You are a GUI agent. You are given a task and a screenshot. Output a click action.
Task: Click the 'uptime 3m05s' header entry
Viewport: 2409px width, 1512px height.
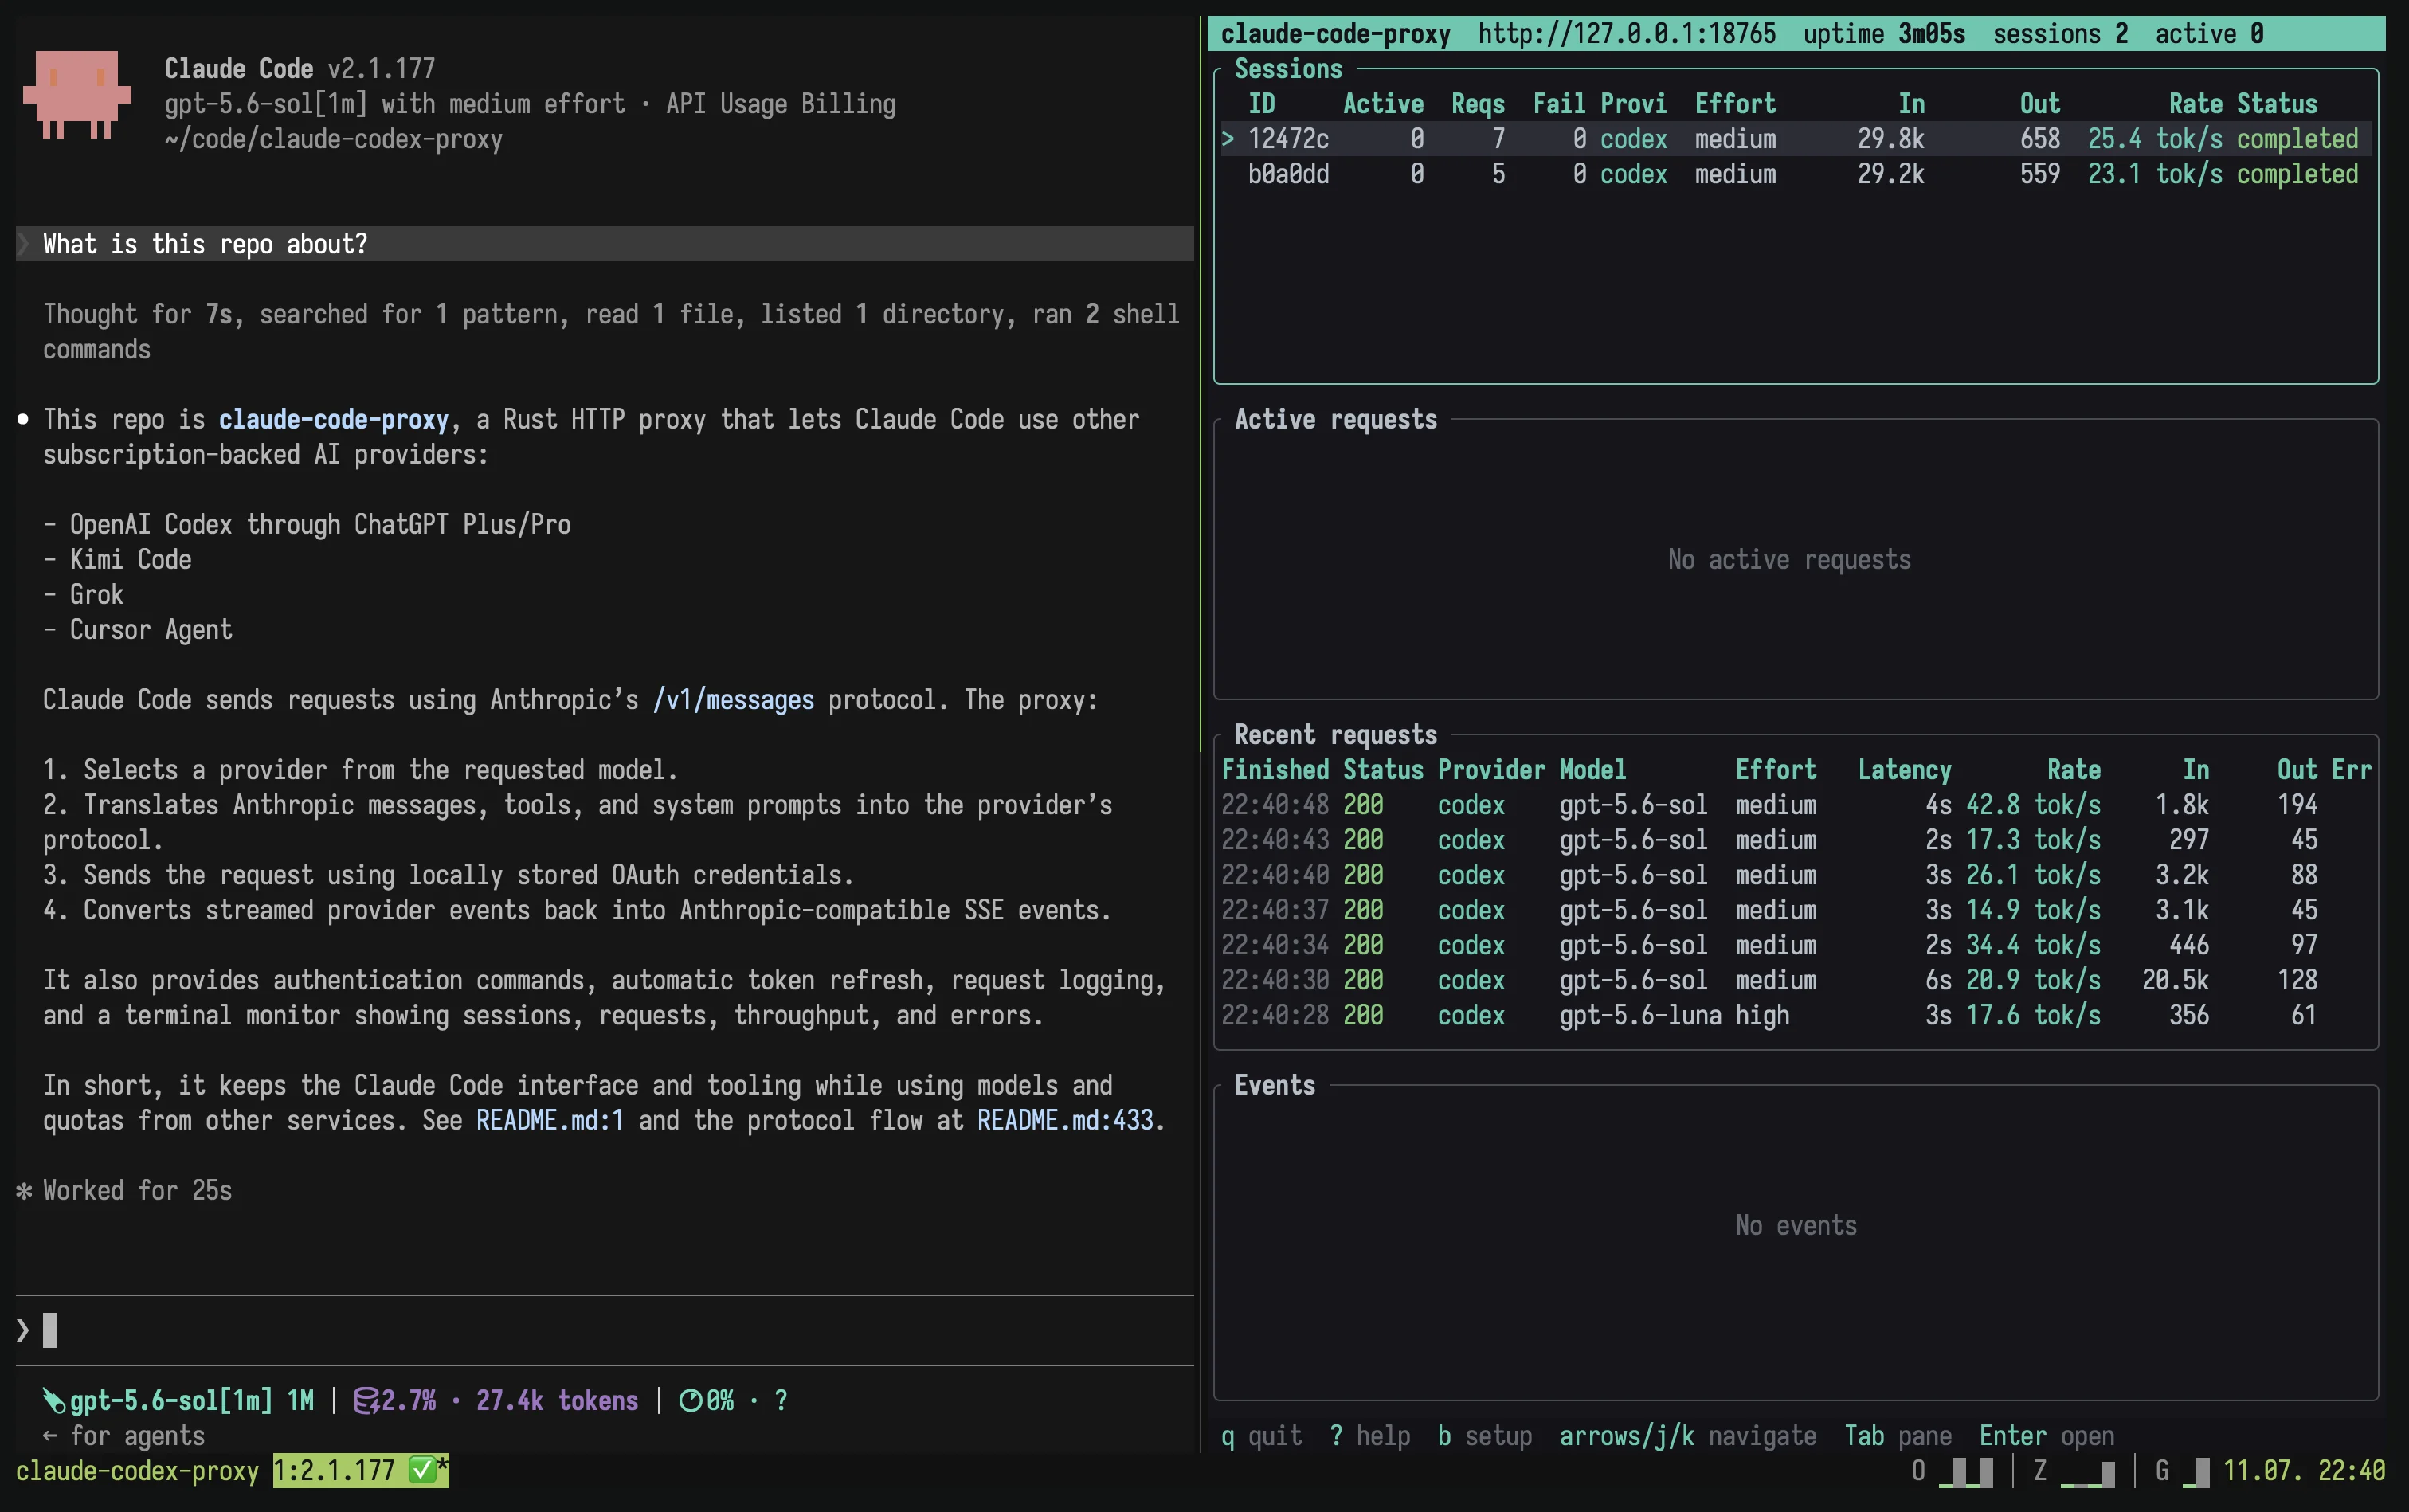point(1884,34)
